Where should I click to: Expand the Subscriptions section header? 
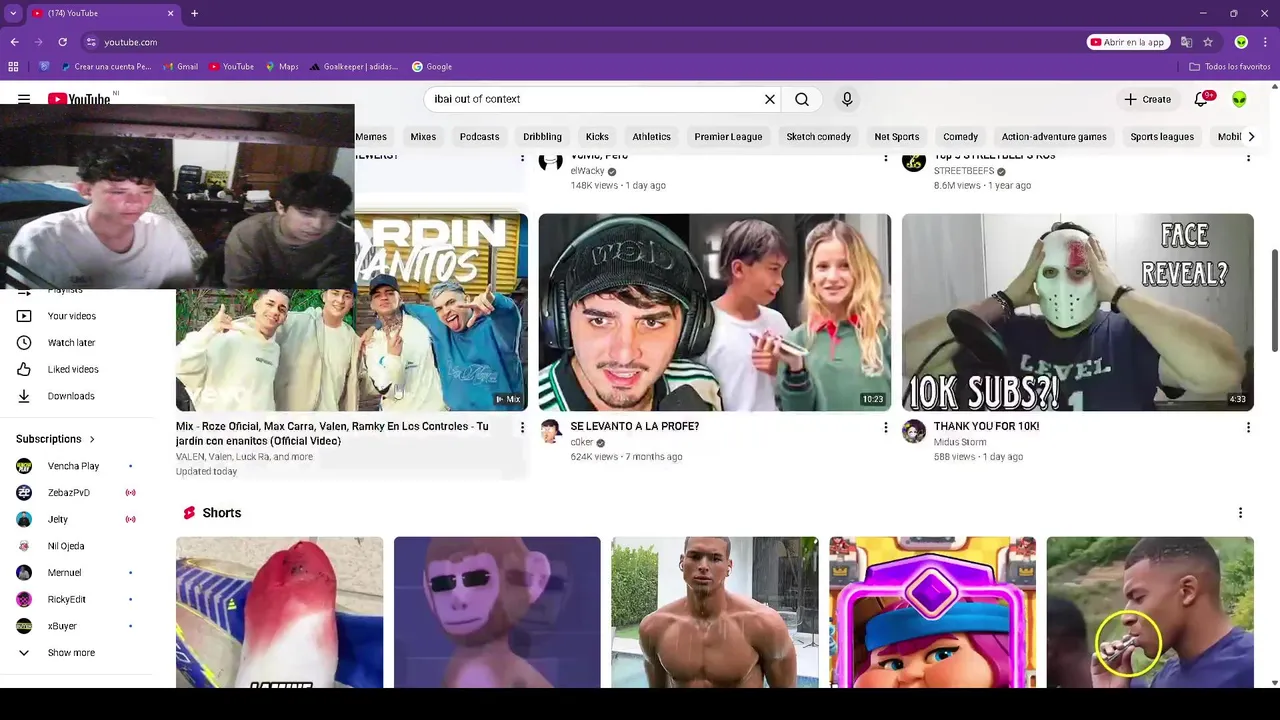point(56,439)
